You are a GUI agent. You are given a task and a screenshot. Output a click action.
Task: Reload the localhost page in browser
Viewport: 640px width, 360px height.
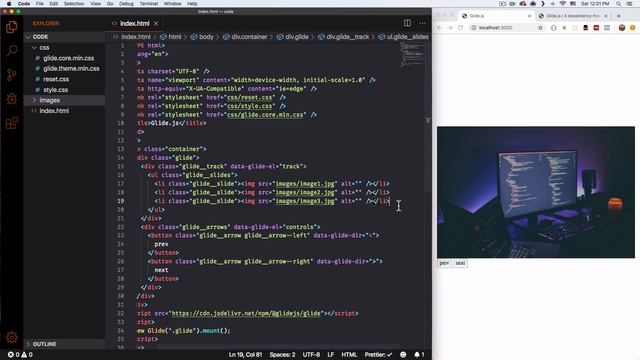point(461,28)
